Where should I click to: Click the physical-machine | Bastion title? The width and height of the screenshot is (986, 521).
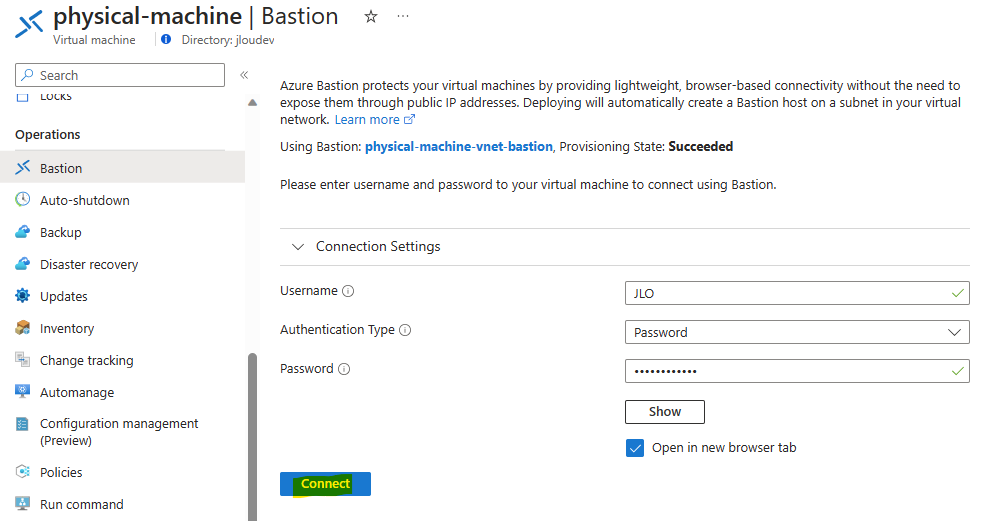pyautogui.click(x=196, y=16)
